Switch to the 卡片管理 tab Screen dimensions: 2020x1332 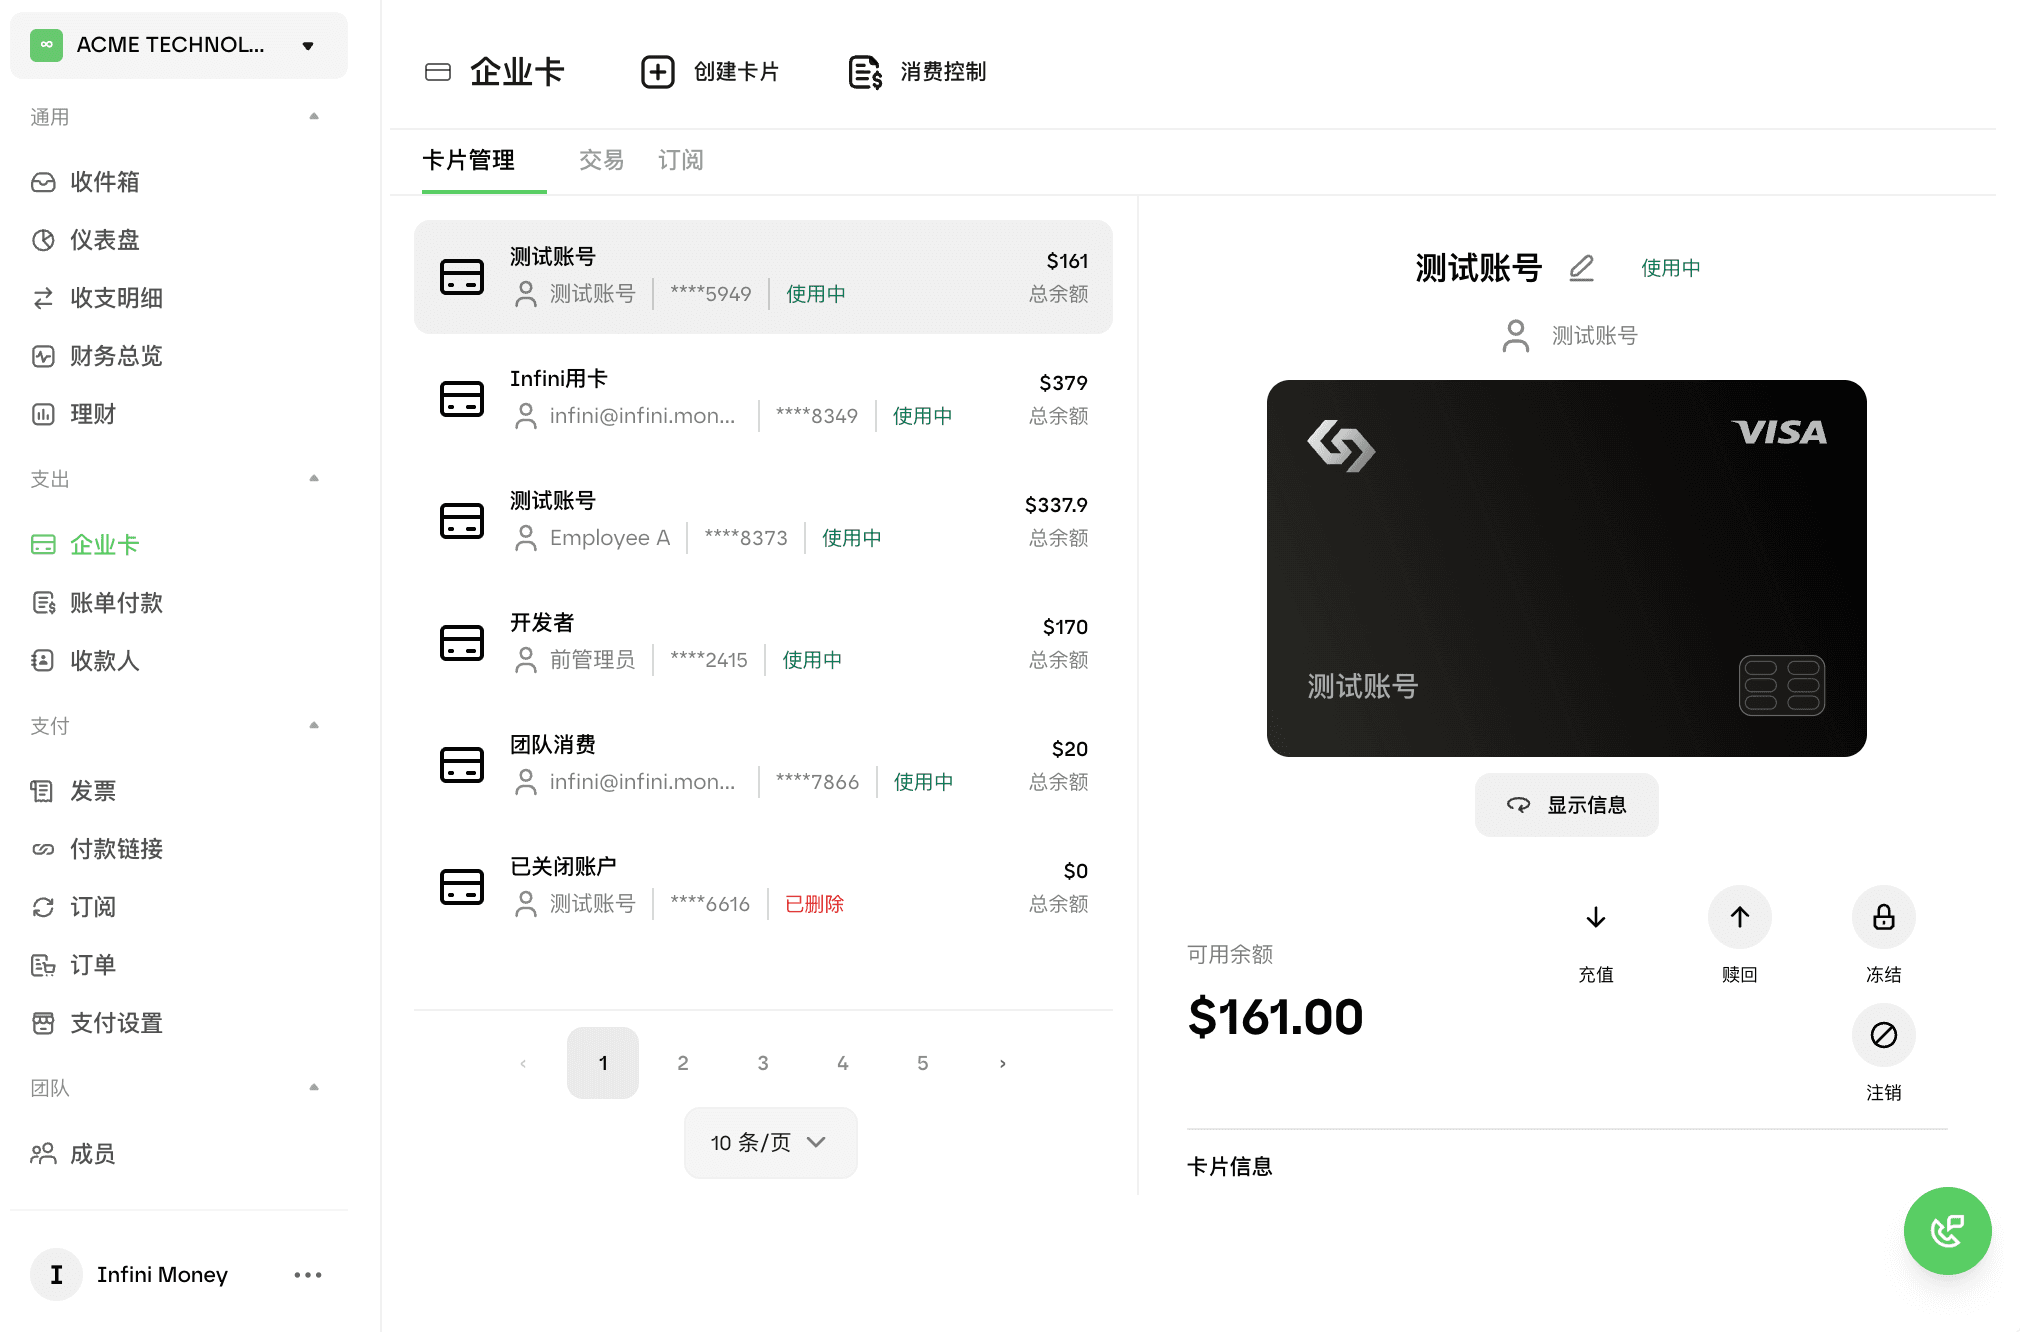click(469, 161)
